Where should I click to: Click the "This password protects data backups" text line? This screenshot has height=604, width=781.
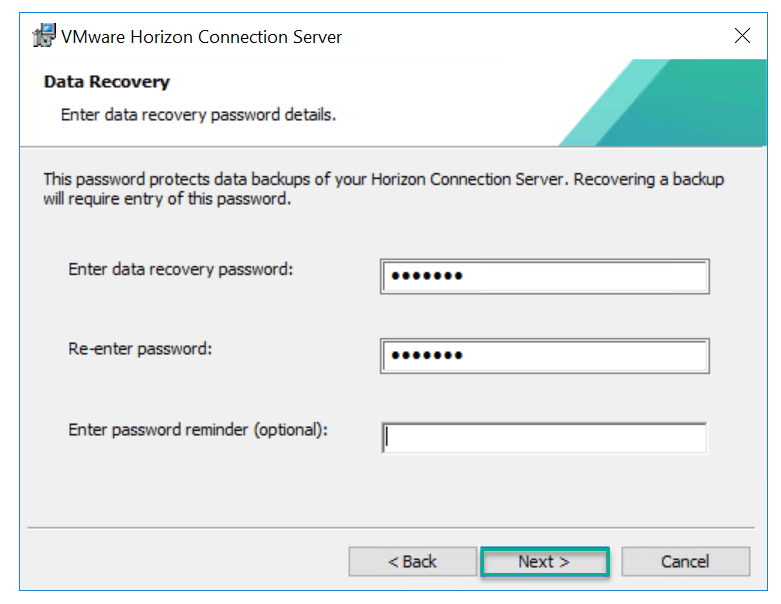[x=383, y=180]
